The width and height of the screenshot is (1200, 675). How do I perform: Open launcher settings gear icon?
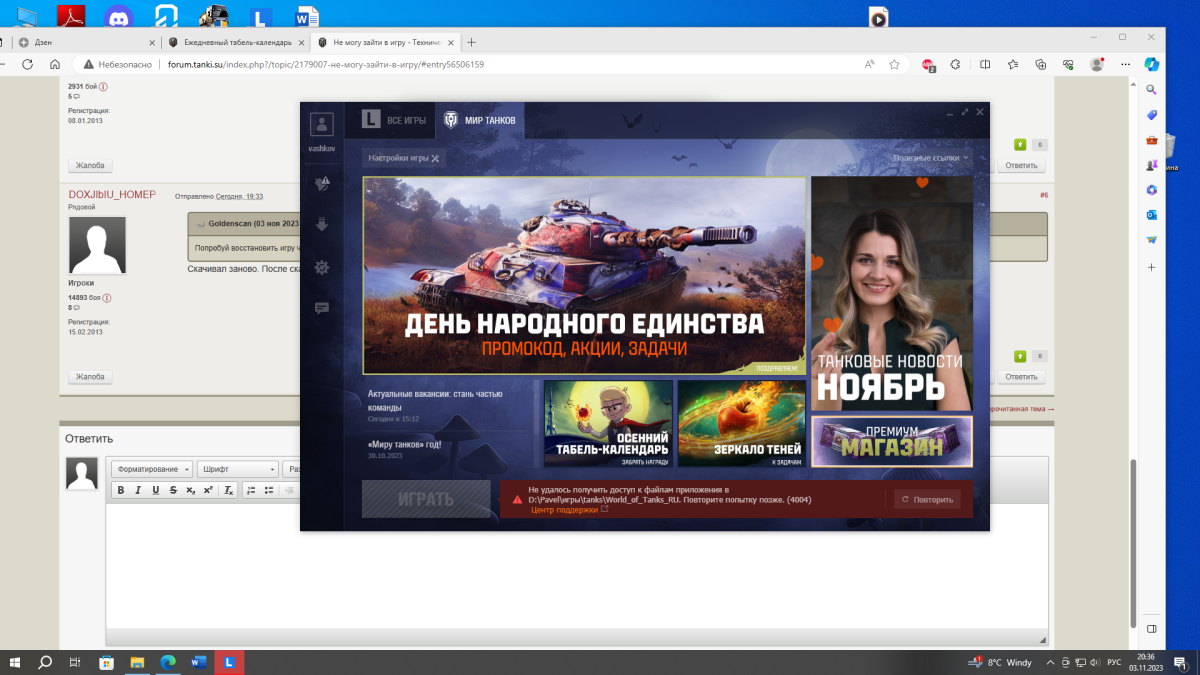[322, 267]
